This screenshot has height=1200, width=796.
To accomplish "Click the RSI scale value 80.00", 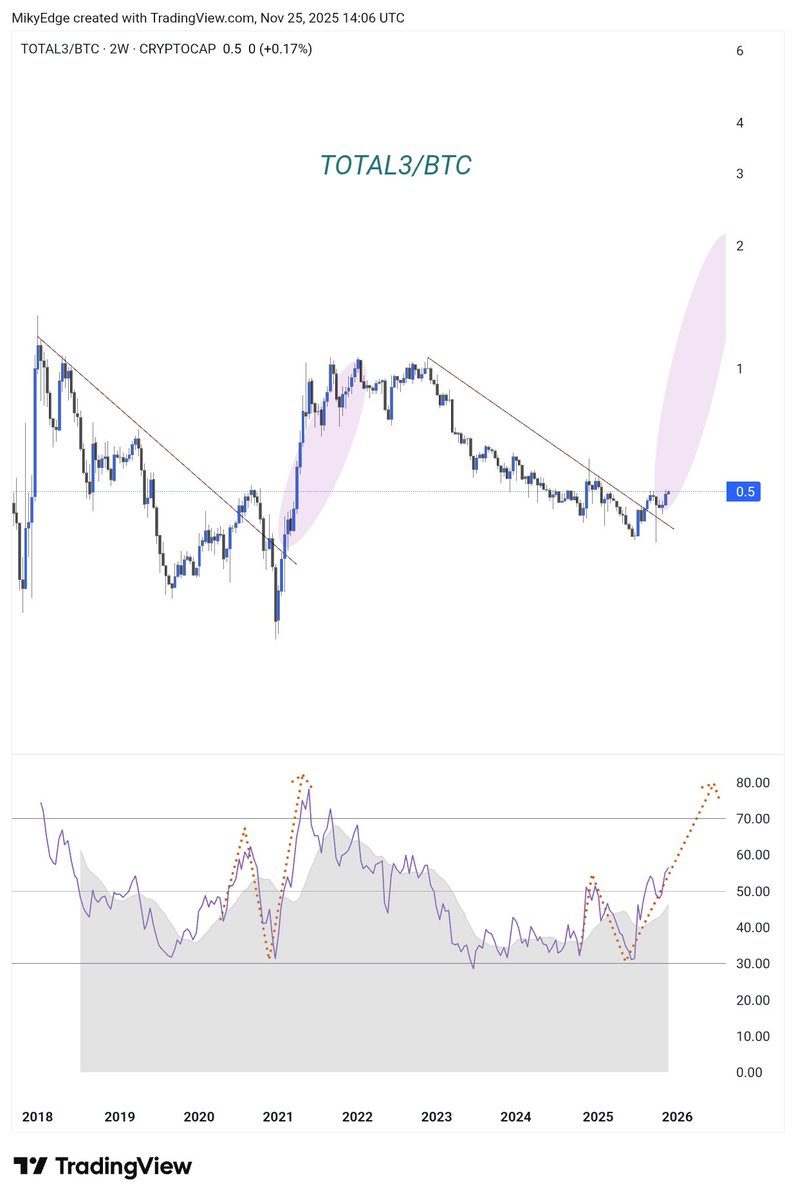I will 751,782.
